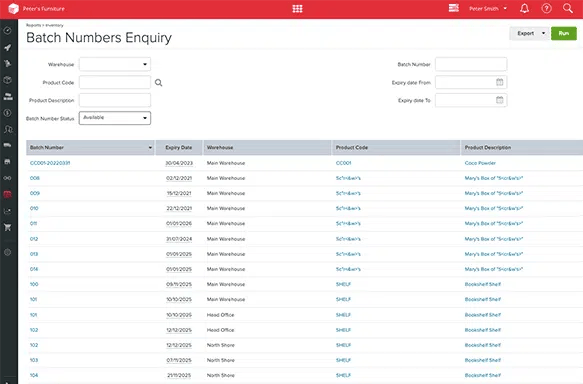Viewport: 583px width, 384px height.
Task: Open the production icon below the rocket
Action: point(7,64)
